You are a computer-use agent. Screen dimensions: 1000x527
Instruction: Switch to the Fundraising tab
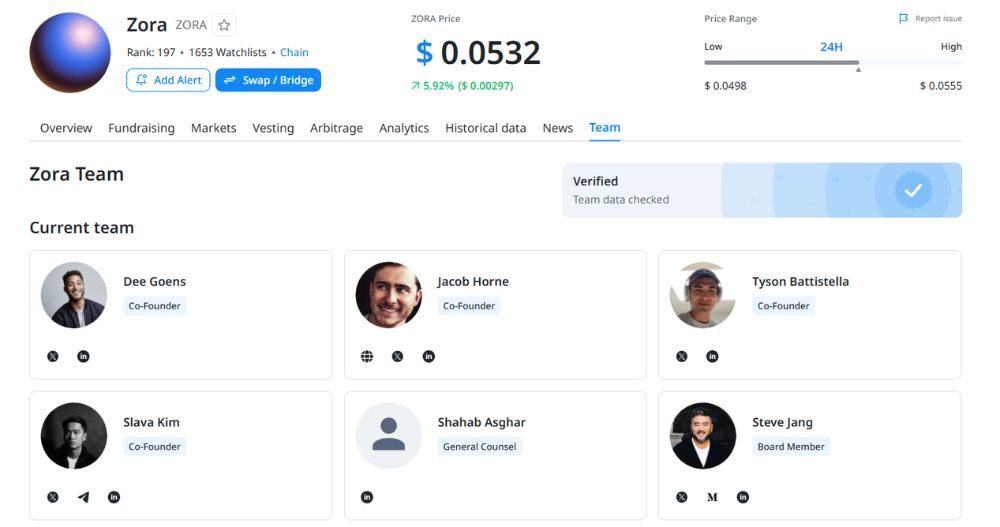(141, 128)
